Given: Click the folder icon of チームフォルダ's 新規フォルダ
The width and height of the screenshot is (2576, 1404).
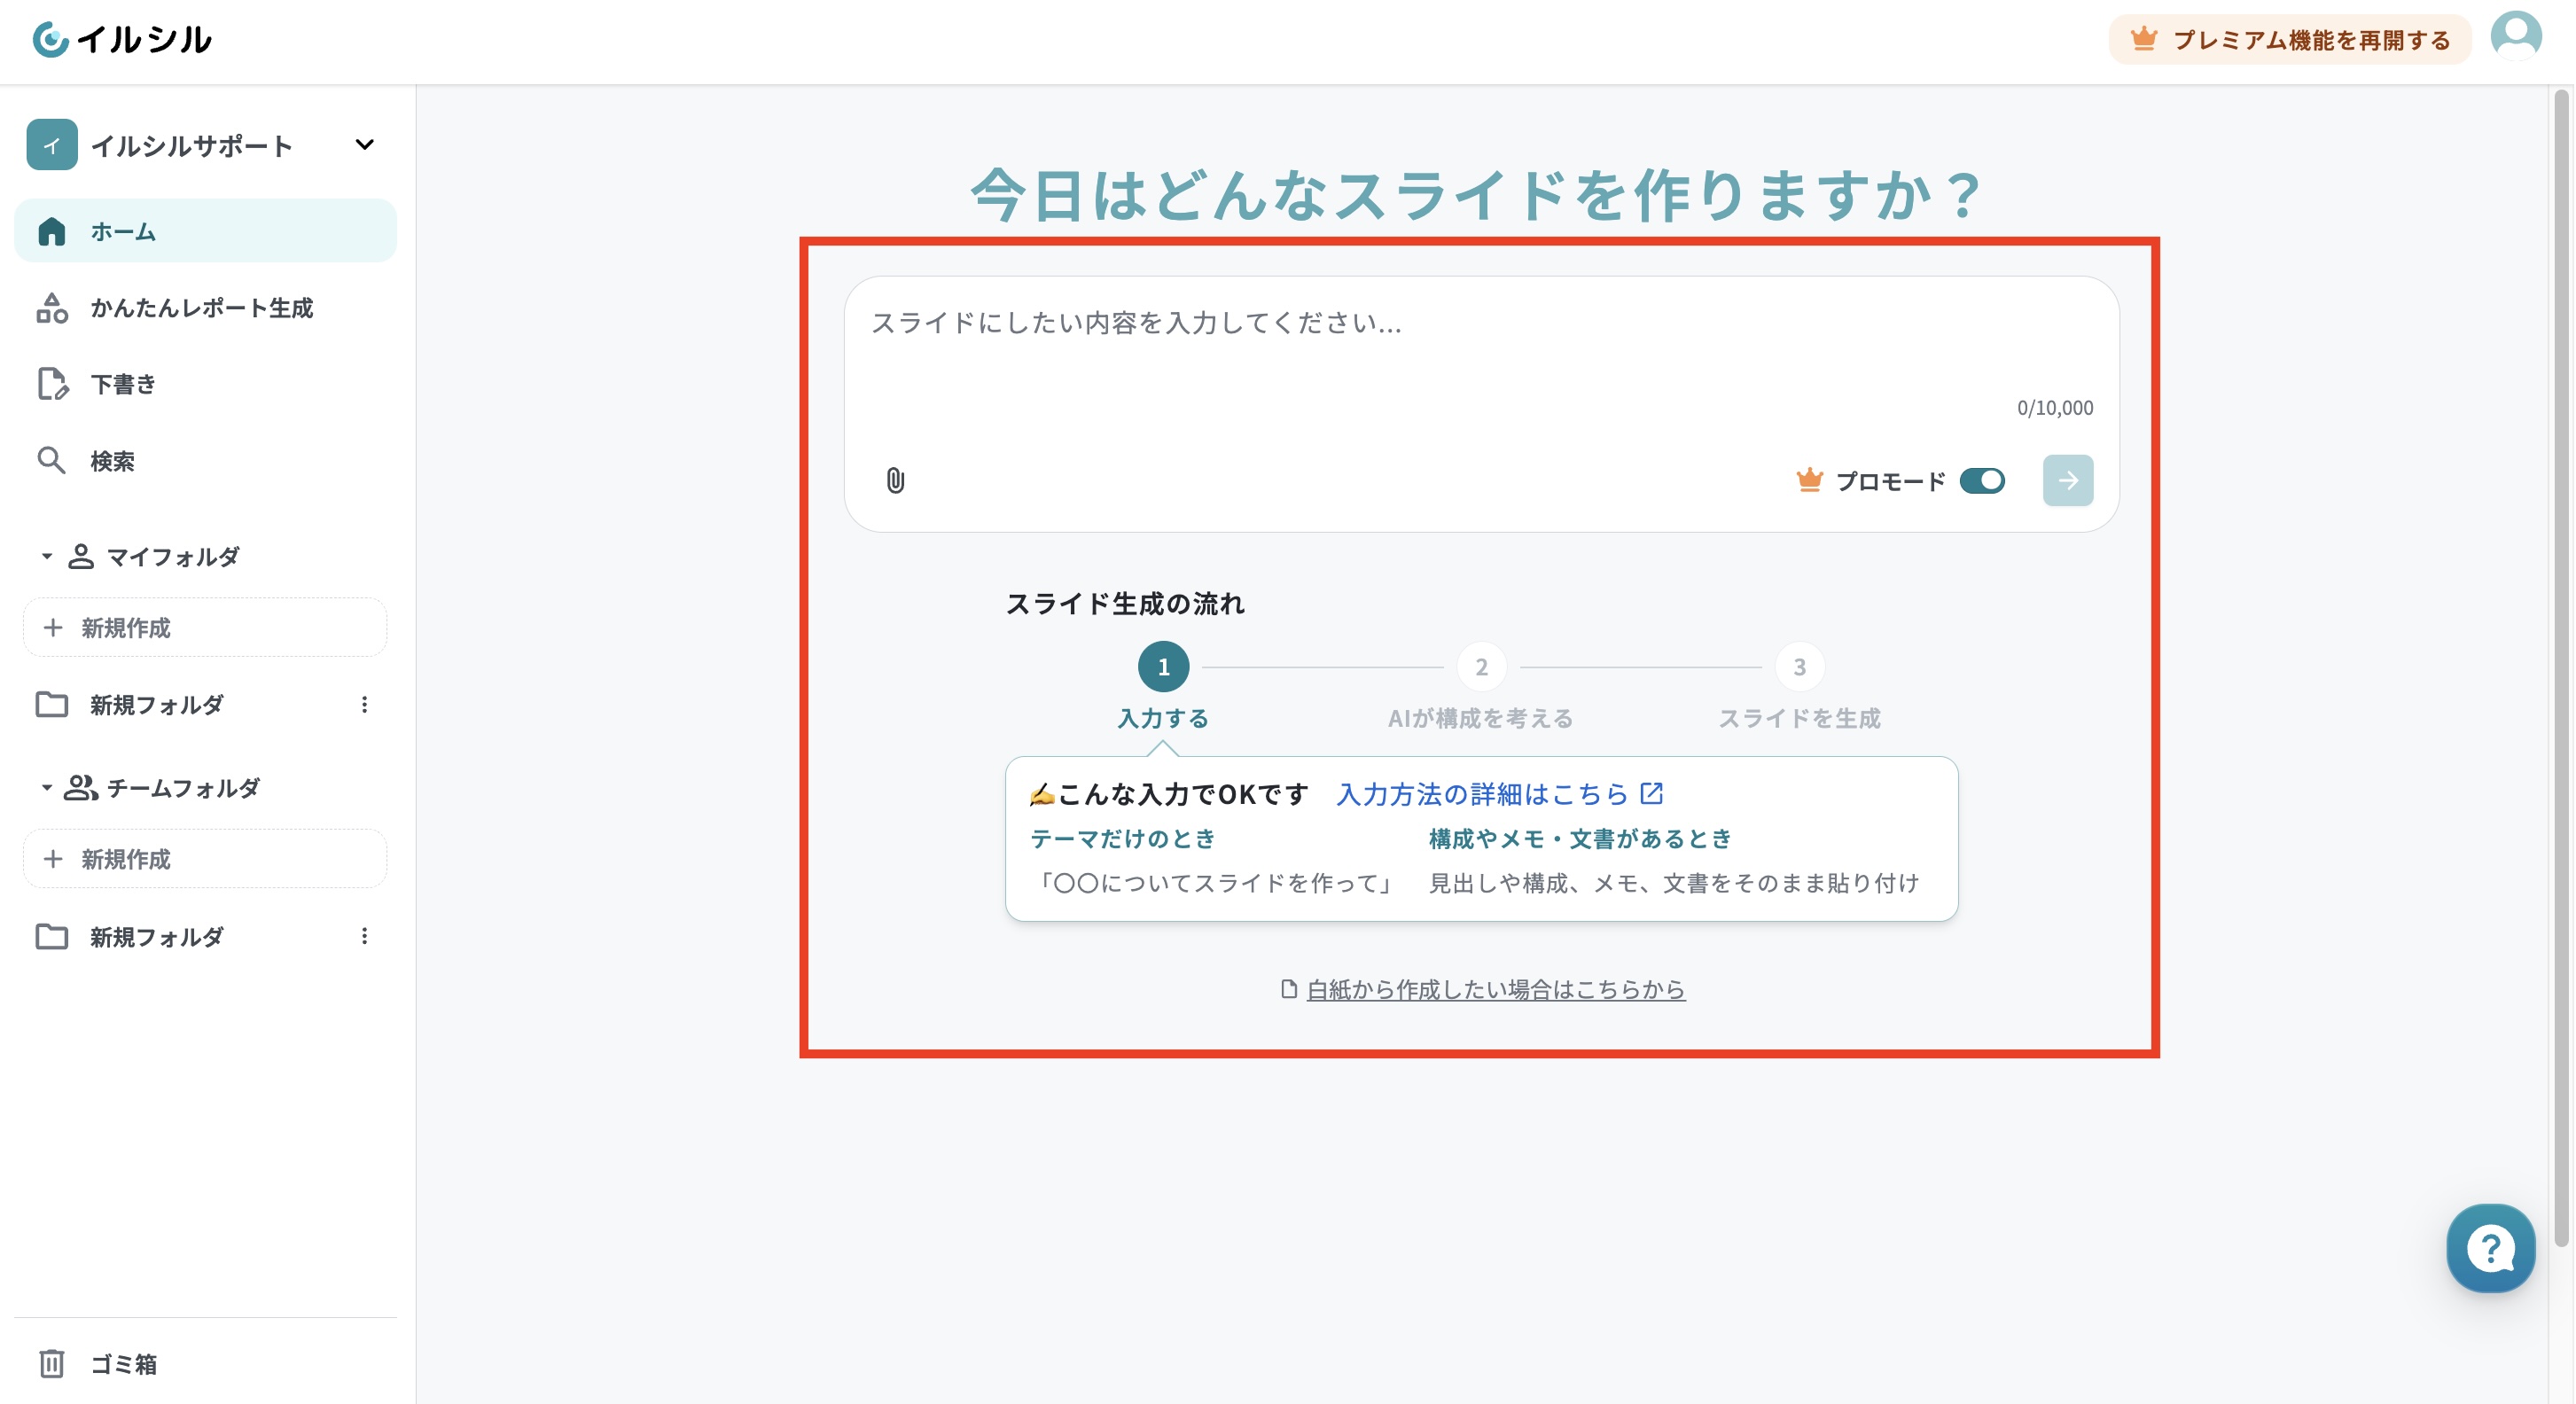Looking at the screenshot, I should point(52,937).
